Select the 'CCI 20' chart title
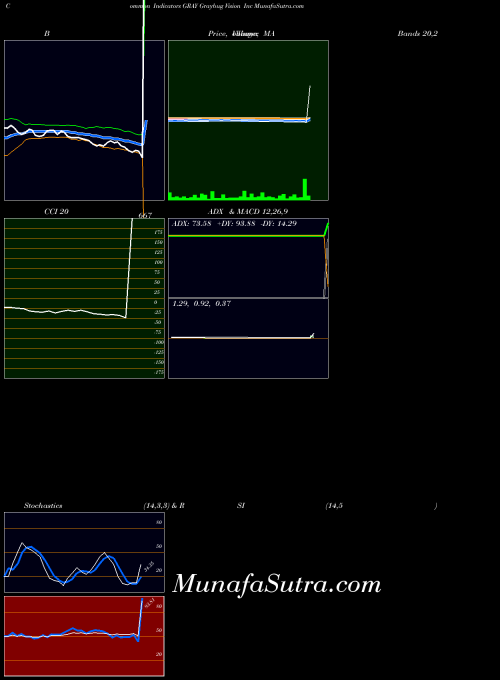 coord(56,212)
